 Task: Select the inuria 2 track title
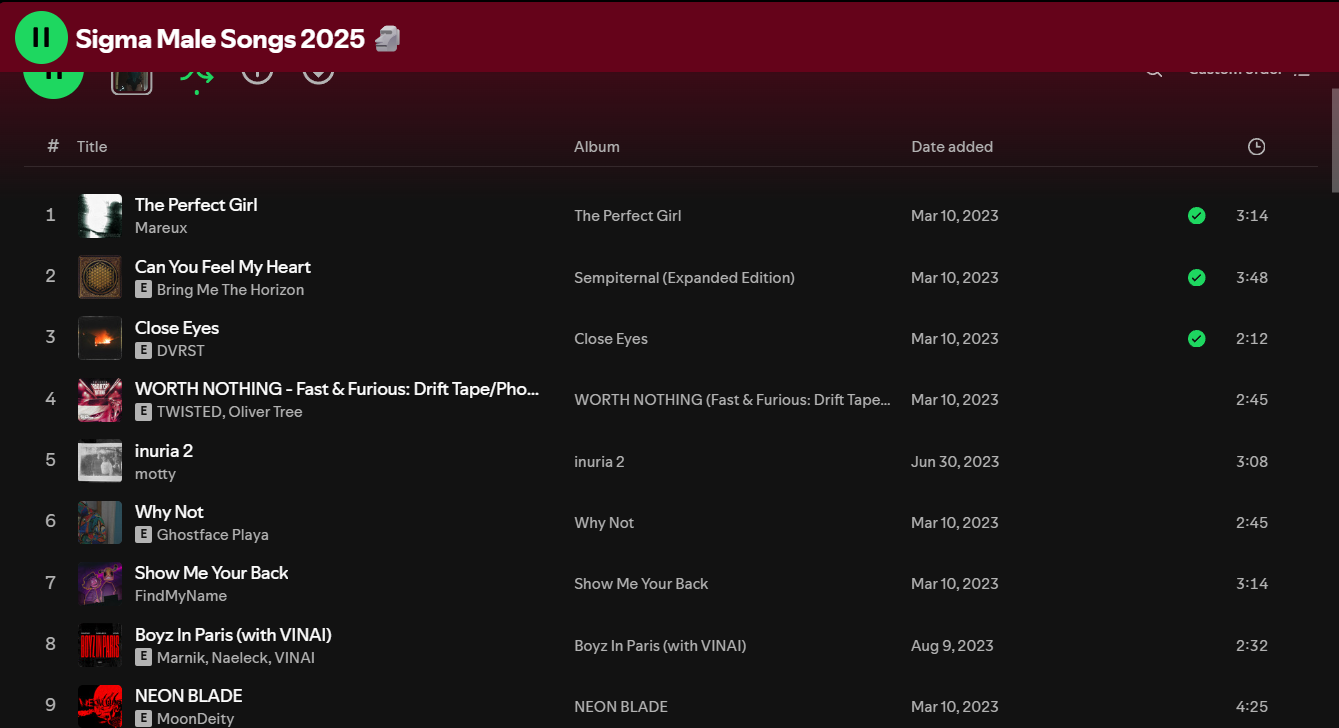pyautogui.click(x=164, y=451)
